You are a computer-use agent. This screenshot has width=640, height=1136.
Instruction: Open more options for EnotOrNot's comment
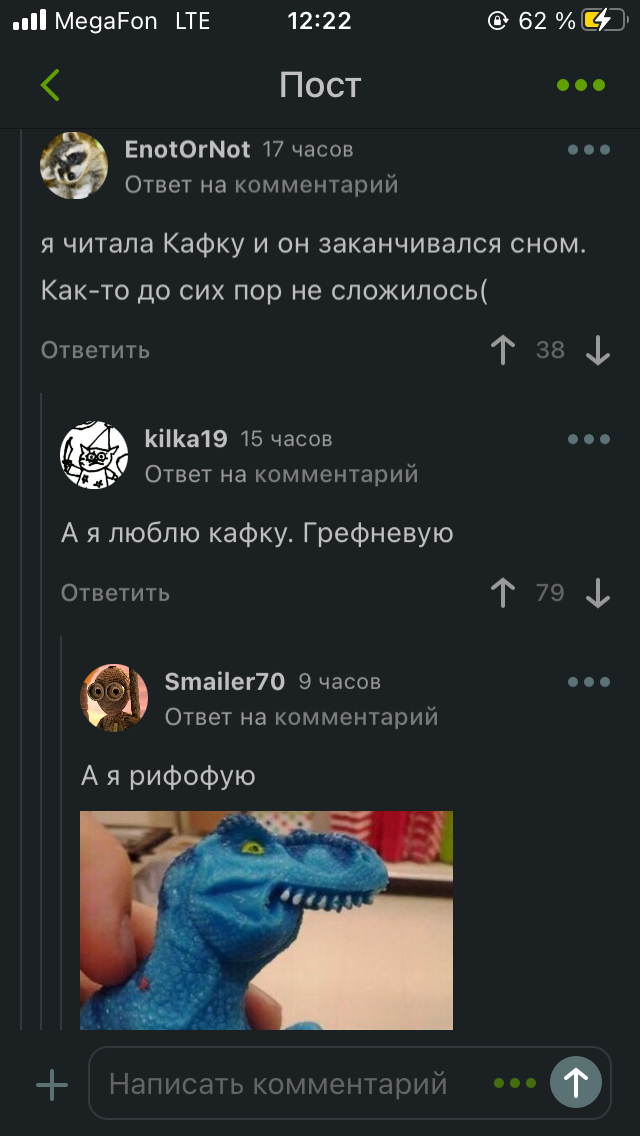pos(589,150)
